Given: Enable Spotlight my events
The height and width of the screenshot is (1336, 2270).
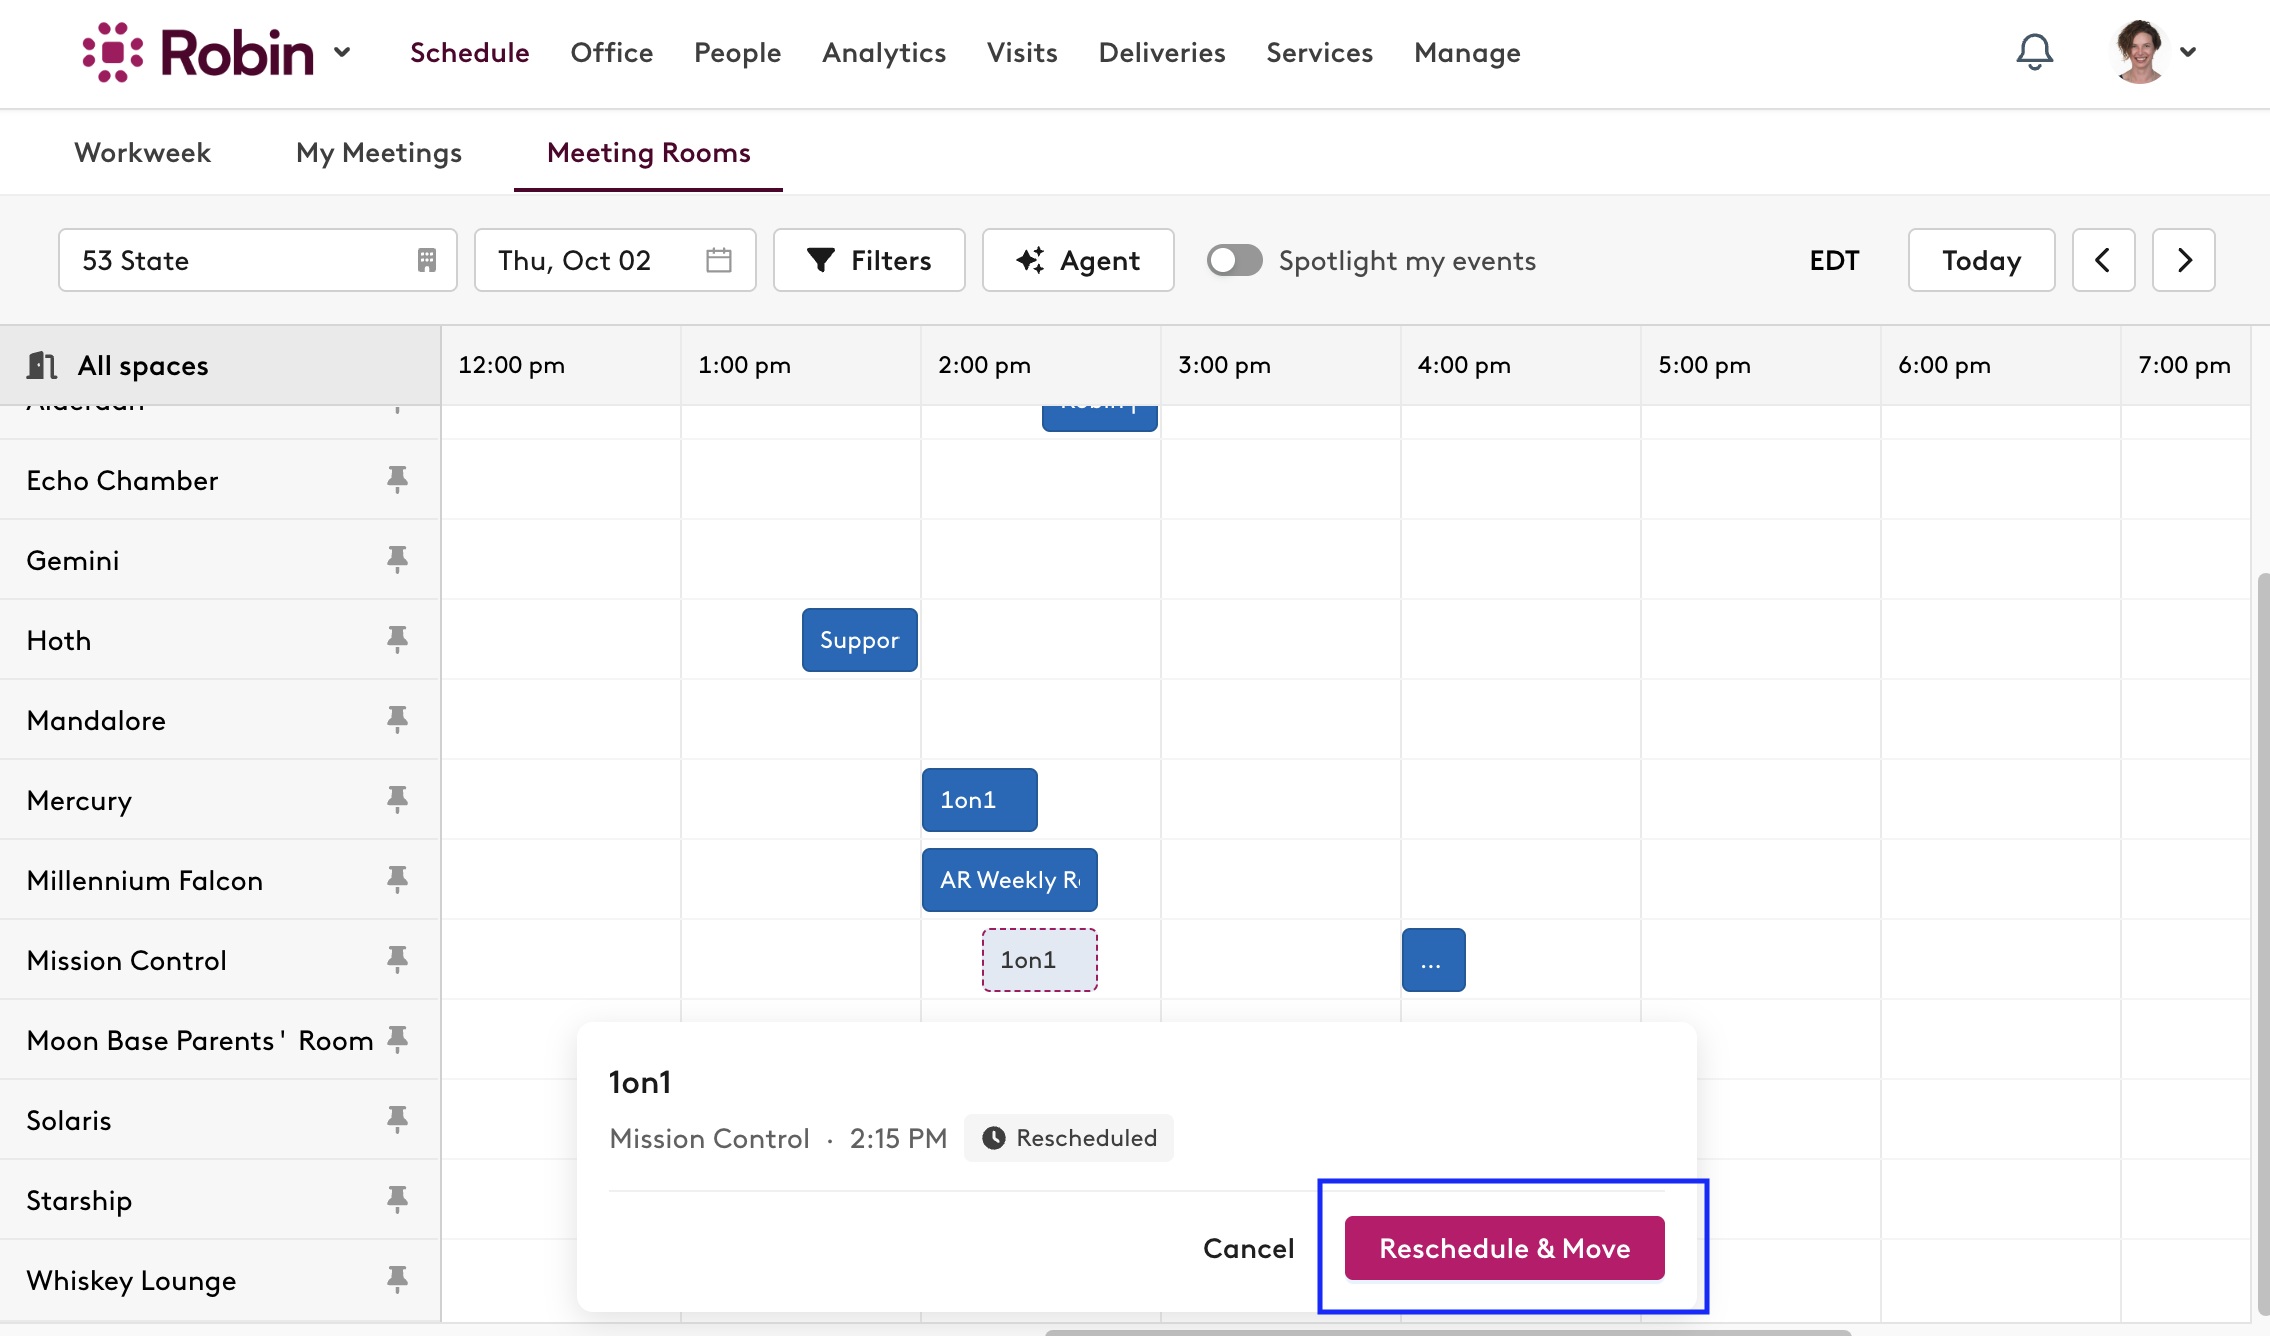Looking at the screenshot, I should tap(1234, 260).
